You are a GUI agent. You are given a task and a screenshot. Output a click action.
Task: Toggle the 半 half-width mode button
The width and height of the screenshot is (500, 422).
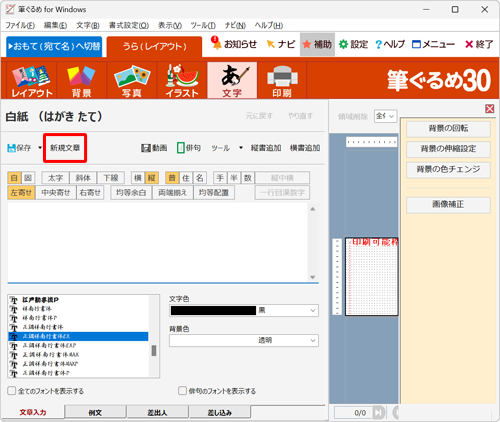pyautogui.click(x=234, y=178)
